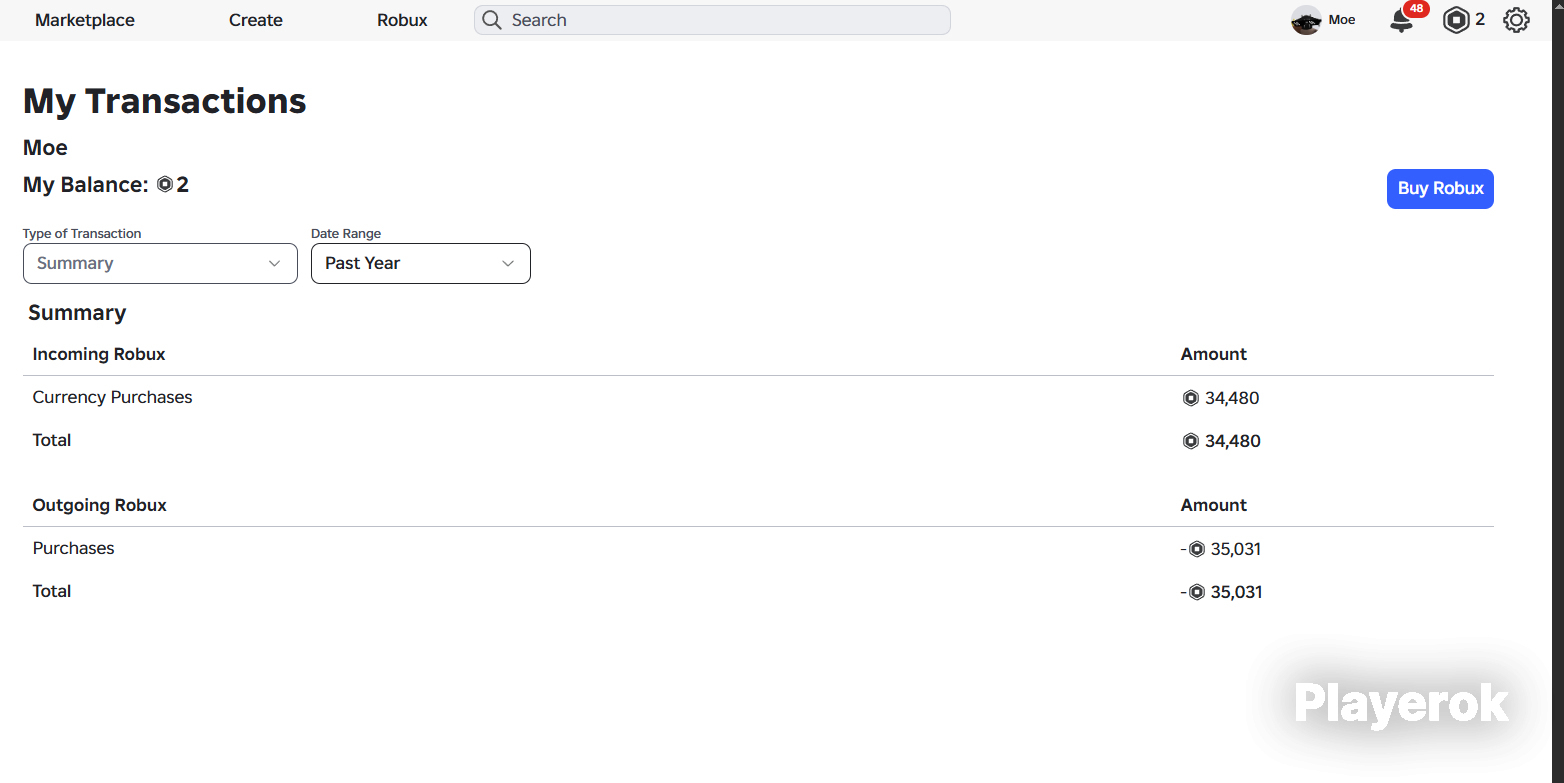Click the Buy Robux button
This screenshot has height=783, width=1564.
pyautogui.click(x=1440, y=189)
